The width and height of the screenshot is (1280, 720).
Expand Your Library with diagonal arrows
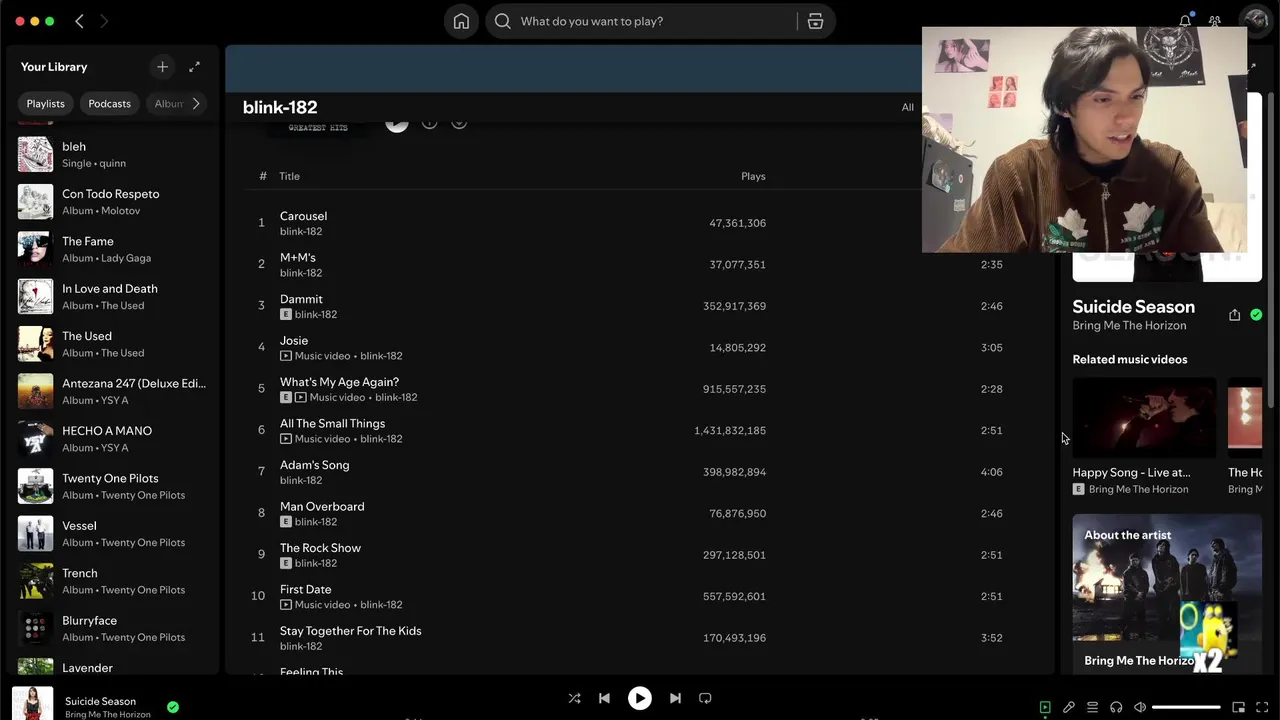pyautogui.click(x=194, y=67)
